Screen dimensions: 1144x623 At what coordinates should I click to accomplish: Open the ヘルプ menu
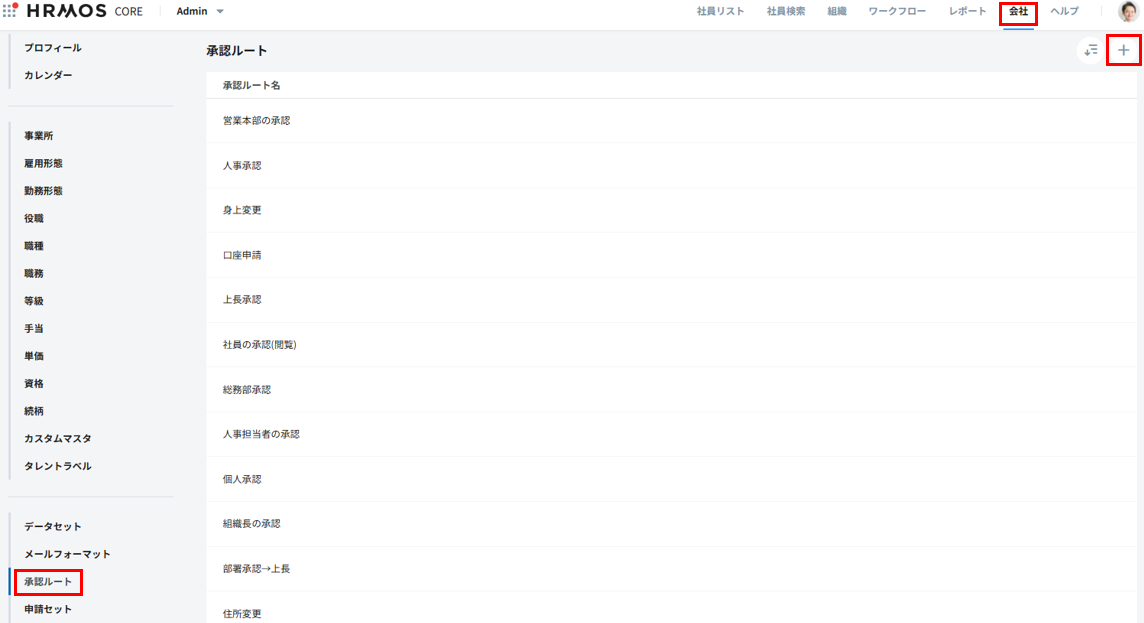(1064, 12)
